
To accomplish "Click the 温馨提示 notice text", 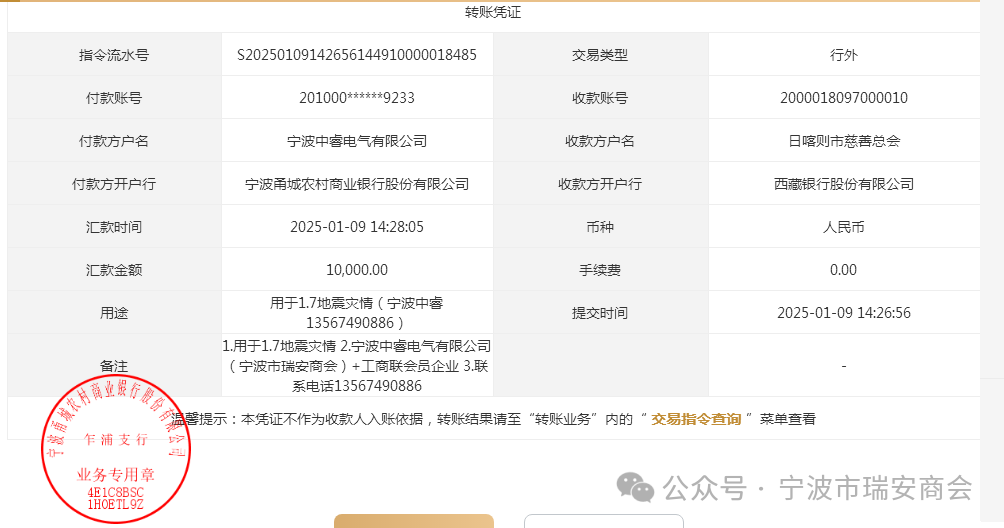I will click(493, 419).
